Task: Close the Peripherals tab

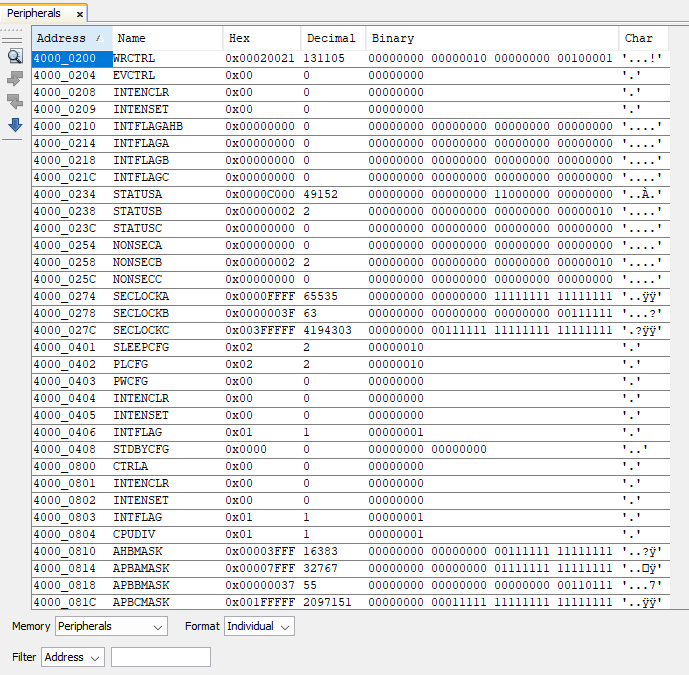Action: click(79, 14)
